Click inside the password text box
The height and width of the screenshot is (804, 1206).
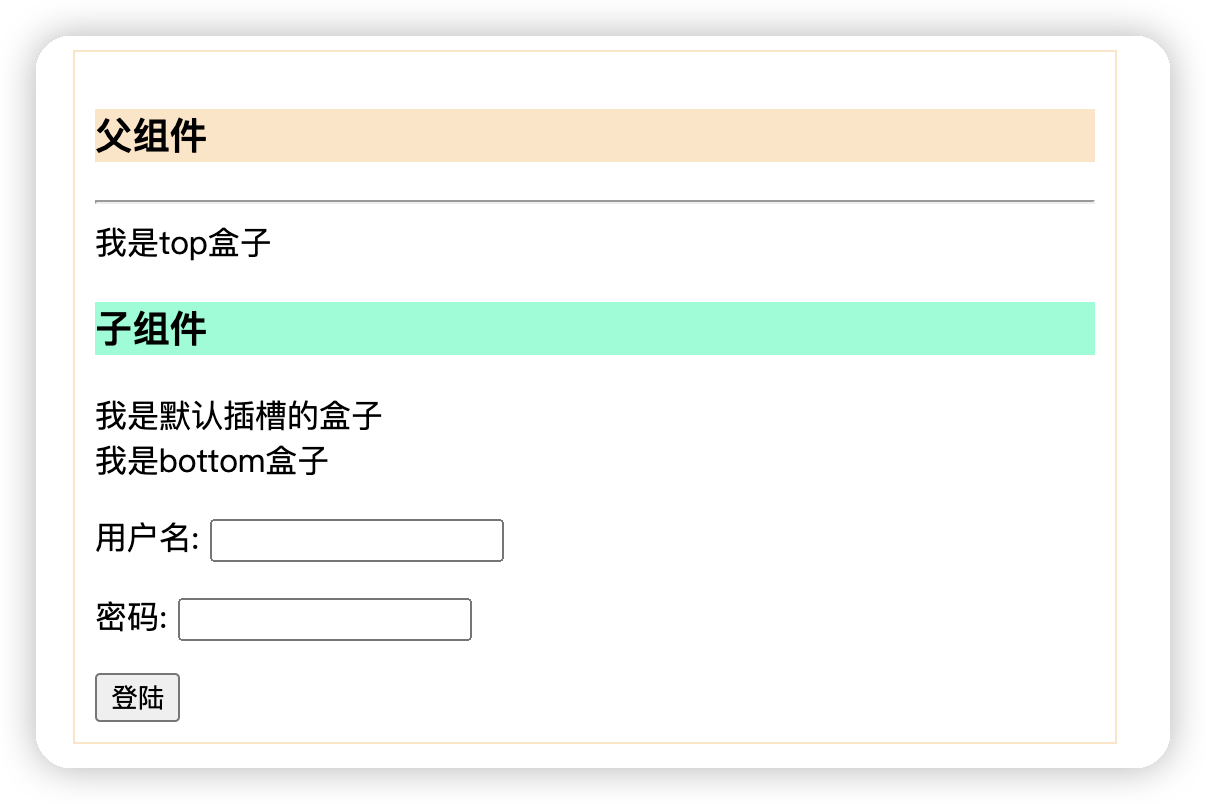pos(324,619)
